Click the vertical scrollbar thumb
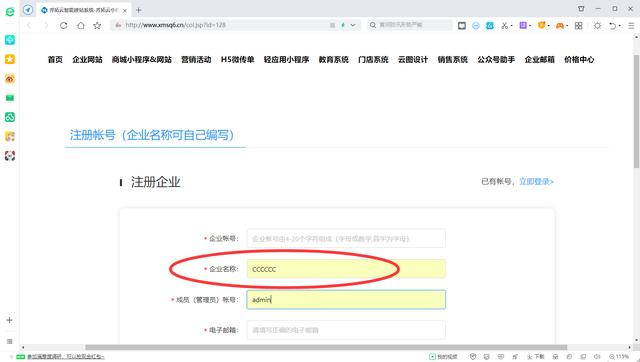Viewport: 640px width, 362px height. tap(636, 111)
